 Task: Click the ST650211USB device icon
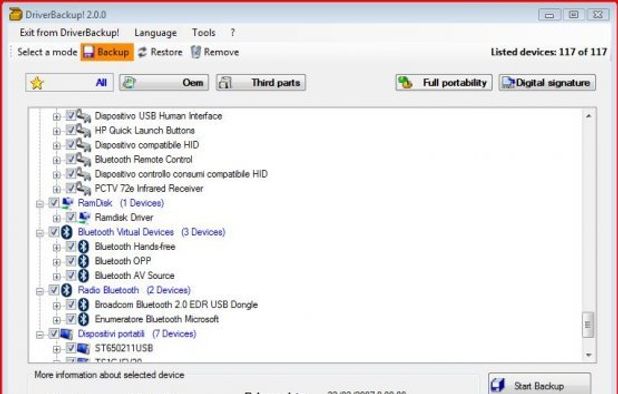click(x=84, y=348)
